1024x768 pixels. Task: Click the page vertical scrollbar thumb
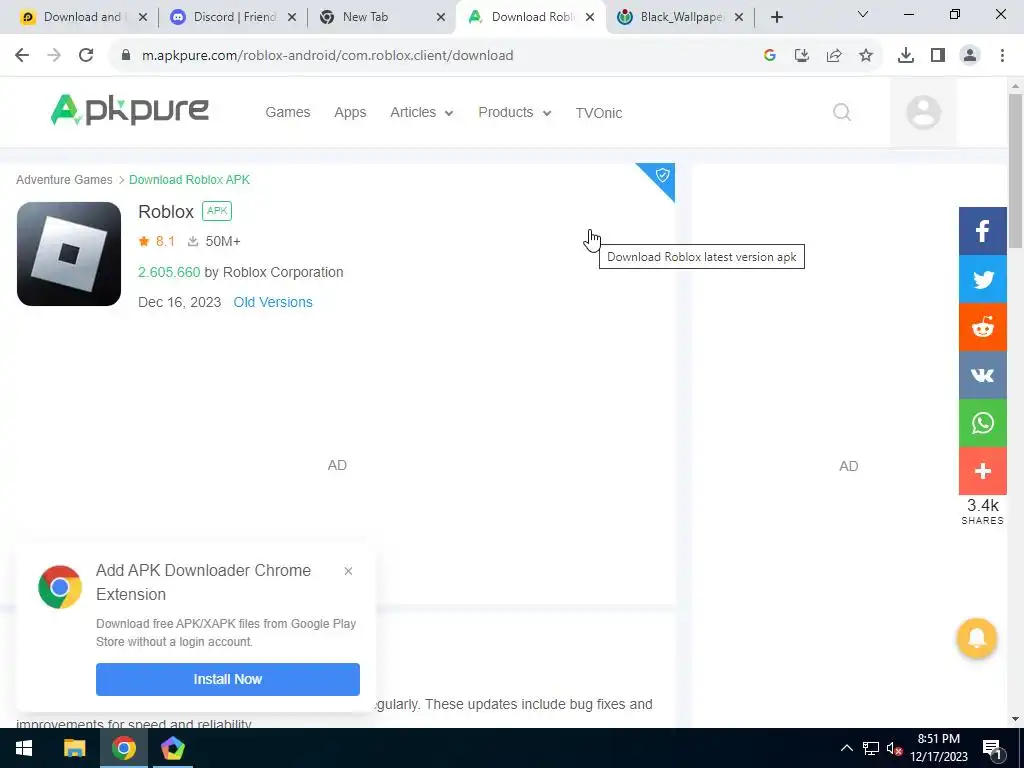point(1015,171)
